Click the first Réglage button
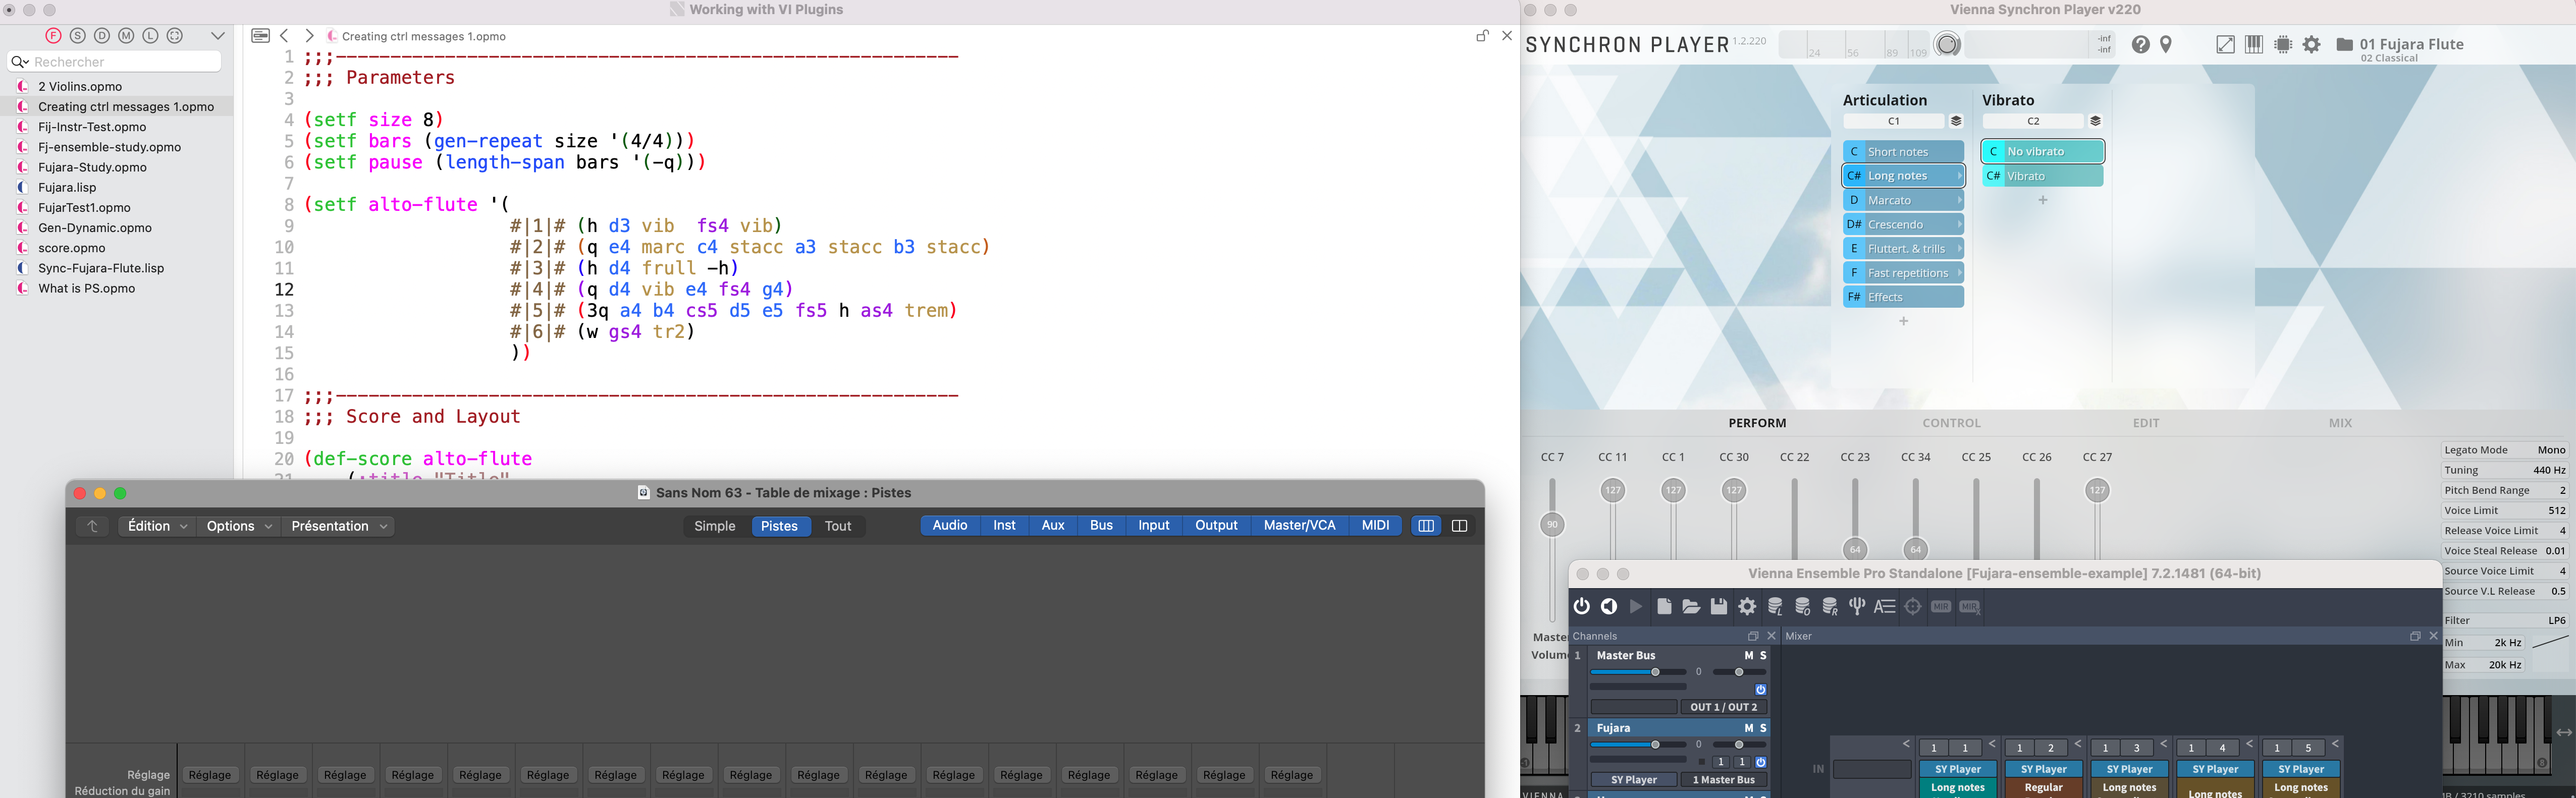Image resolution: width=2576 pixels, height=798 pixels. tap(210, 775)
